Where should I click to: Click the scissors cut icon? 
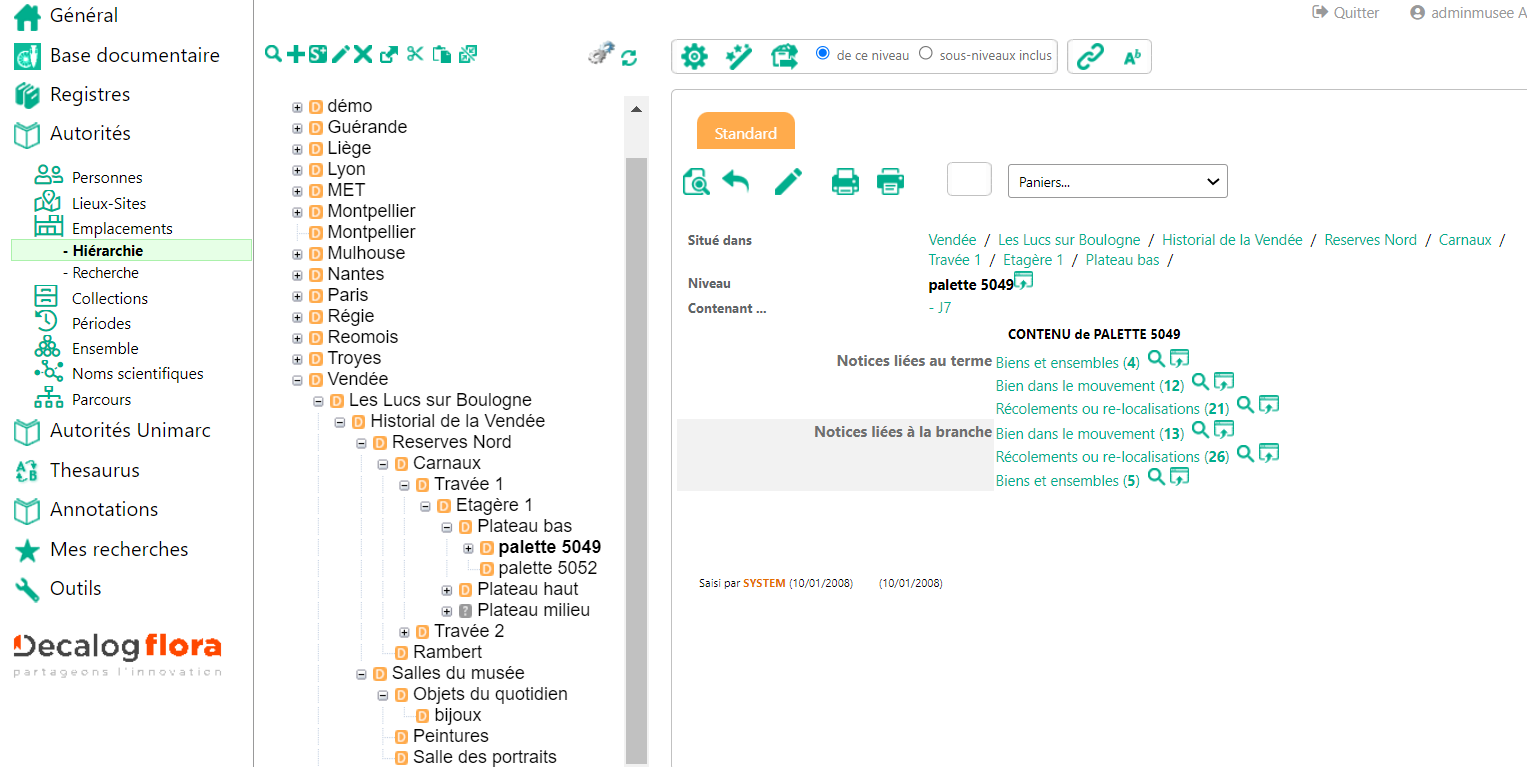pos(415,55)
